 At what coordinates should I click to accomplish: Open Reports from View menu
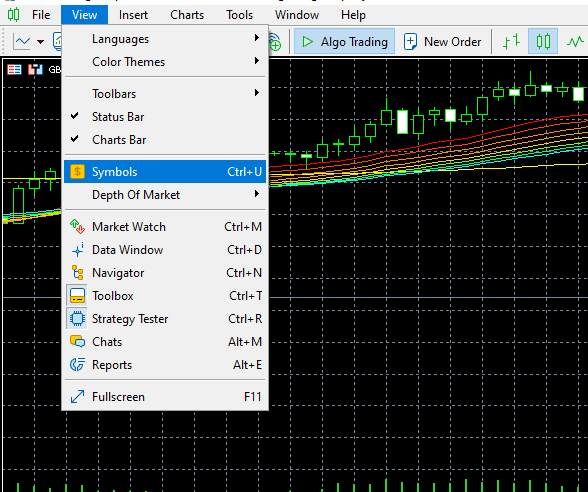tap(165, 365)
